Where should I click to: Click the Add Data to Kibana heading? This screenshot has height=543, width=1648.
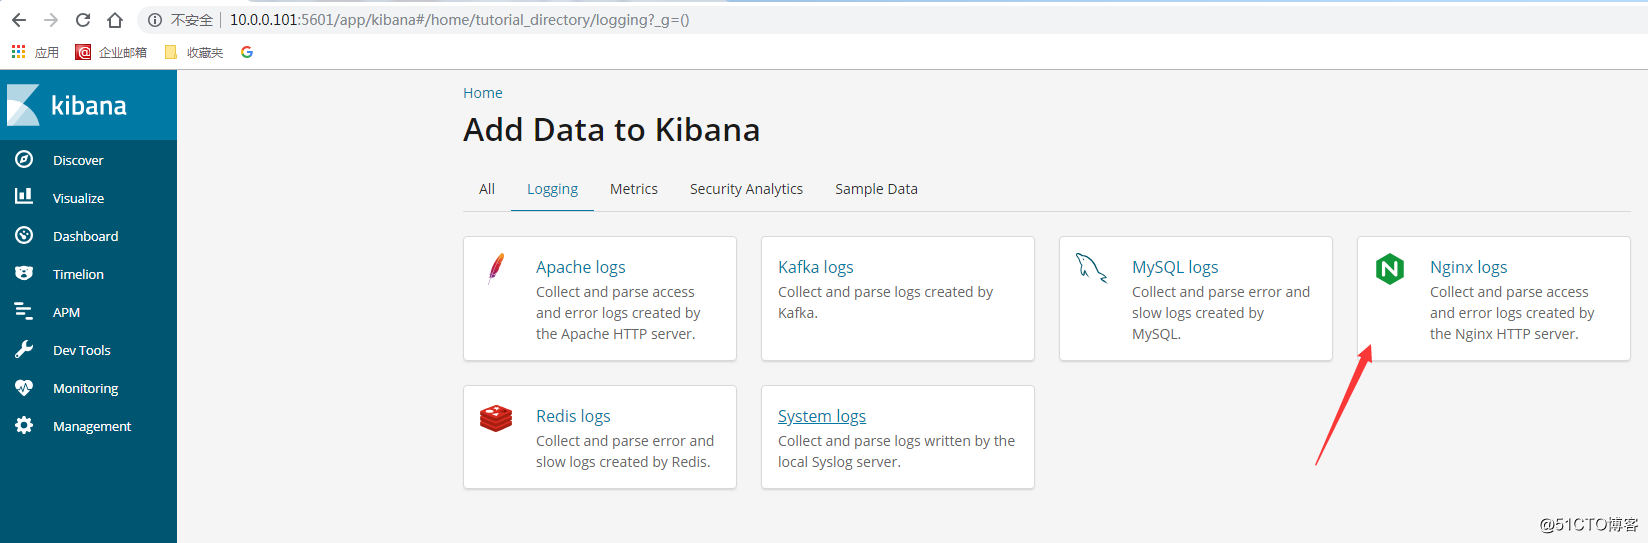(611, 130)
